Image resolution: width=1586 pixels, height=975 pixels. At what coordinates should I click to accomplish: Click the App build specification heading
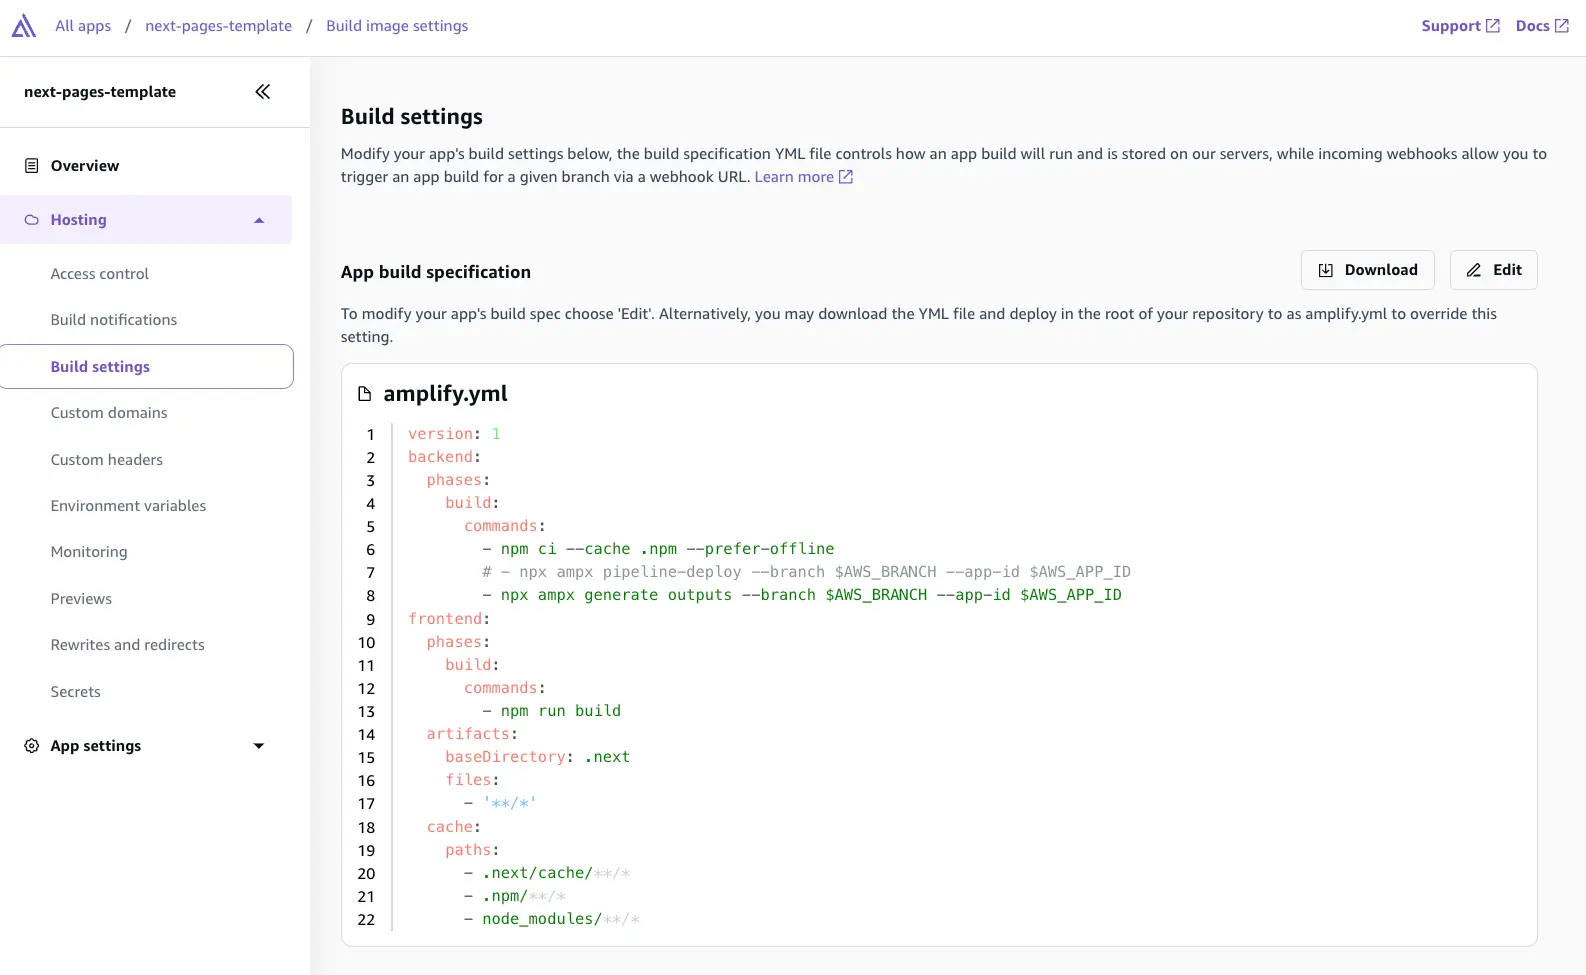pyautogui.click(x=436, y=272)
